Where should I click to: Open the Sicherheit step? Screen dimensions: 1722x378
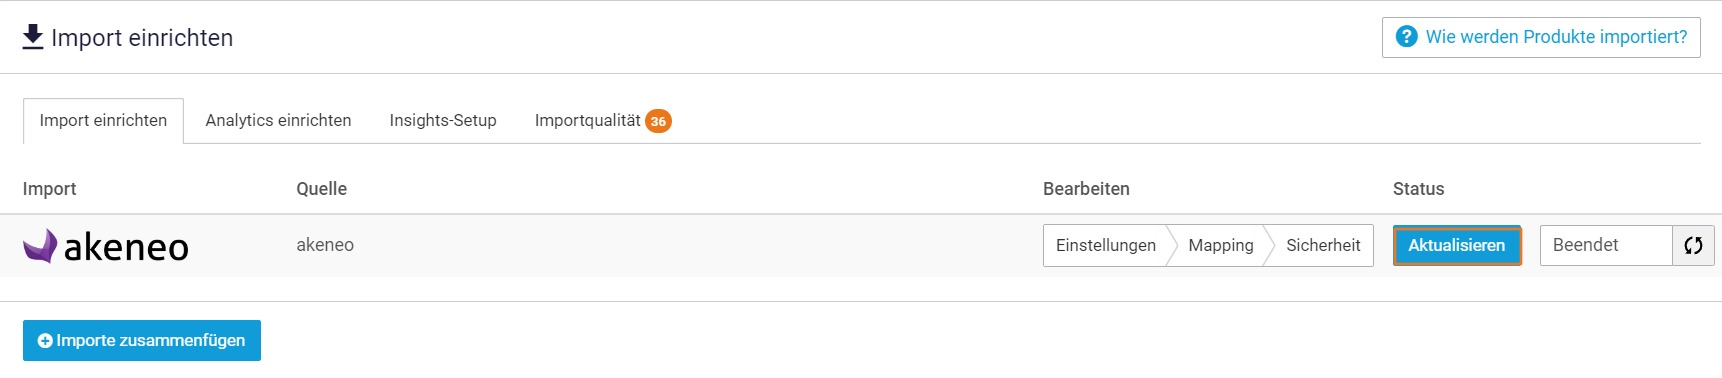tap(1323, 245)
